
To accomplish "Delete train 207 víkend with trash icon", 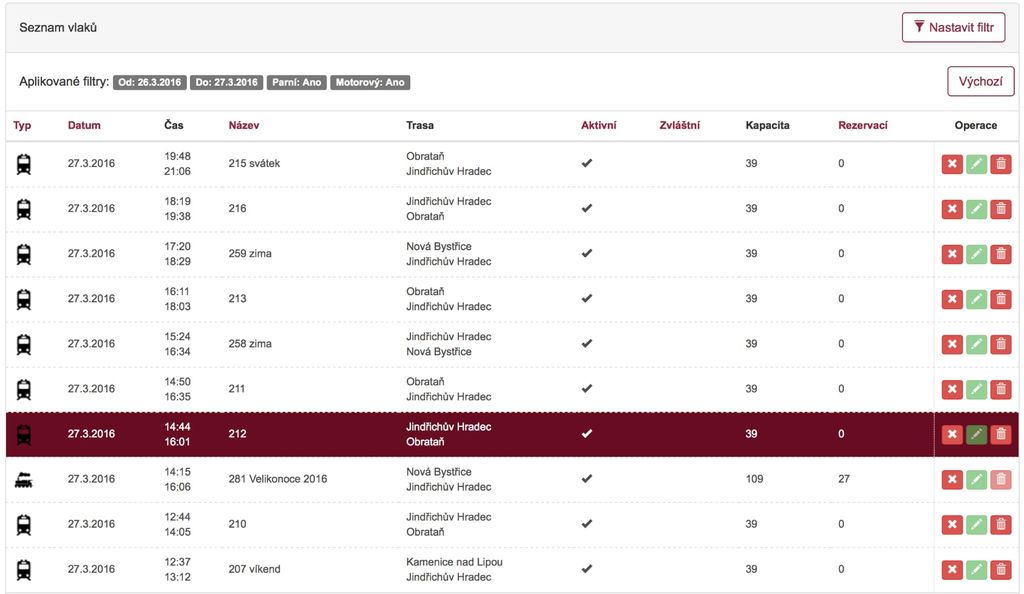I will click(x=1000, y=570).
